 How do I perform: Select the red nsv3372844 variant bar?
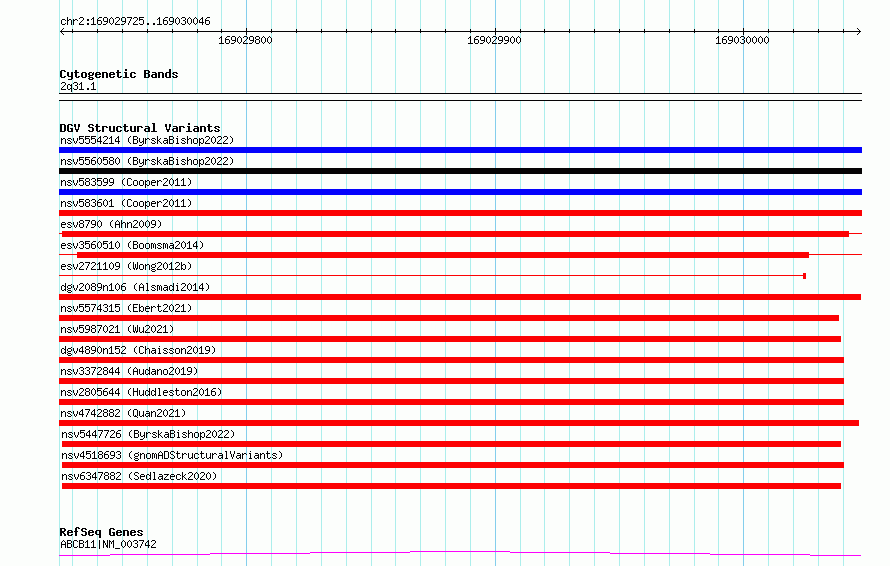click(x=451, y=381)
